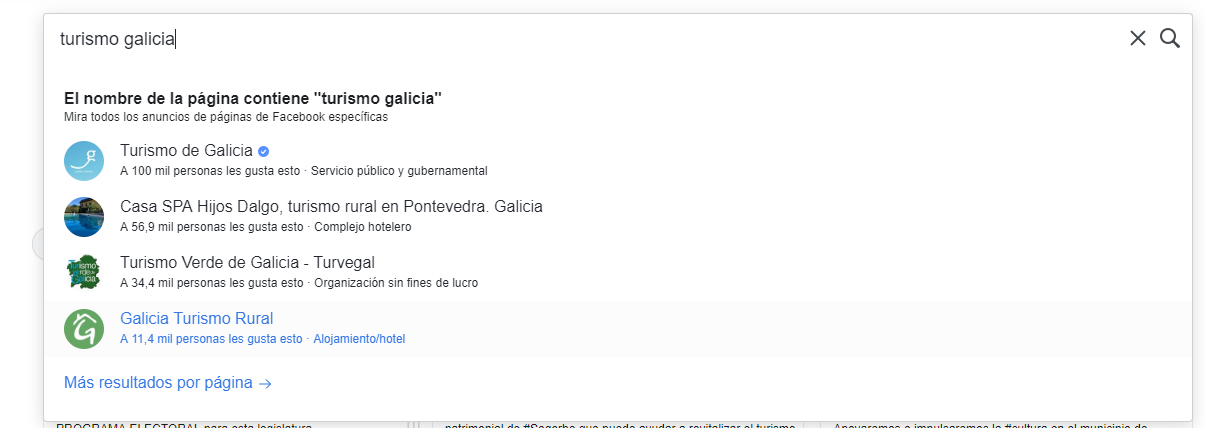Viewport: 1205px width, 428px height.
Task: Choose Casa SPA Hijos Dalgo, turismo rural en Pontevedra
Action: 618,217
